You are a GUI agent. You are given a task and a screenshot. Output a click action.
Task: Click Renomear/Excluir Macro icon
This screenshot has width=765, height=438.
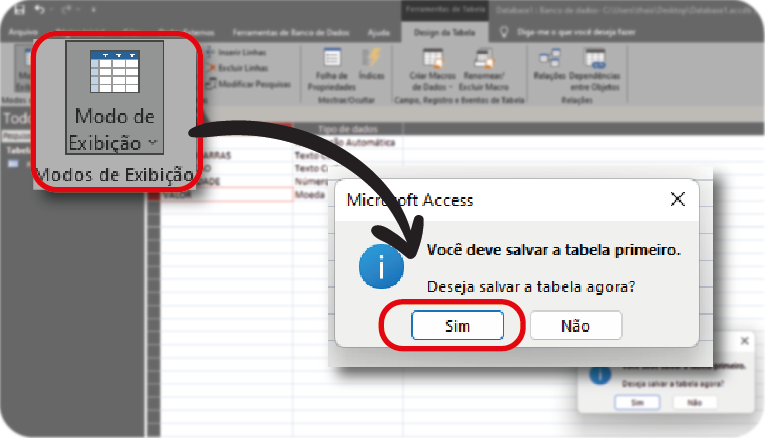point(484,59)
